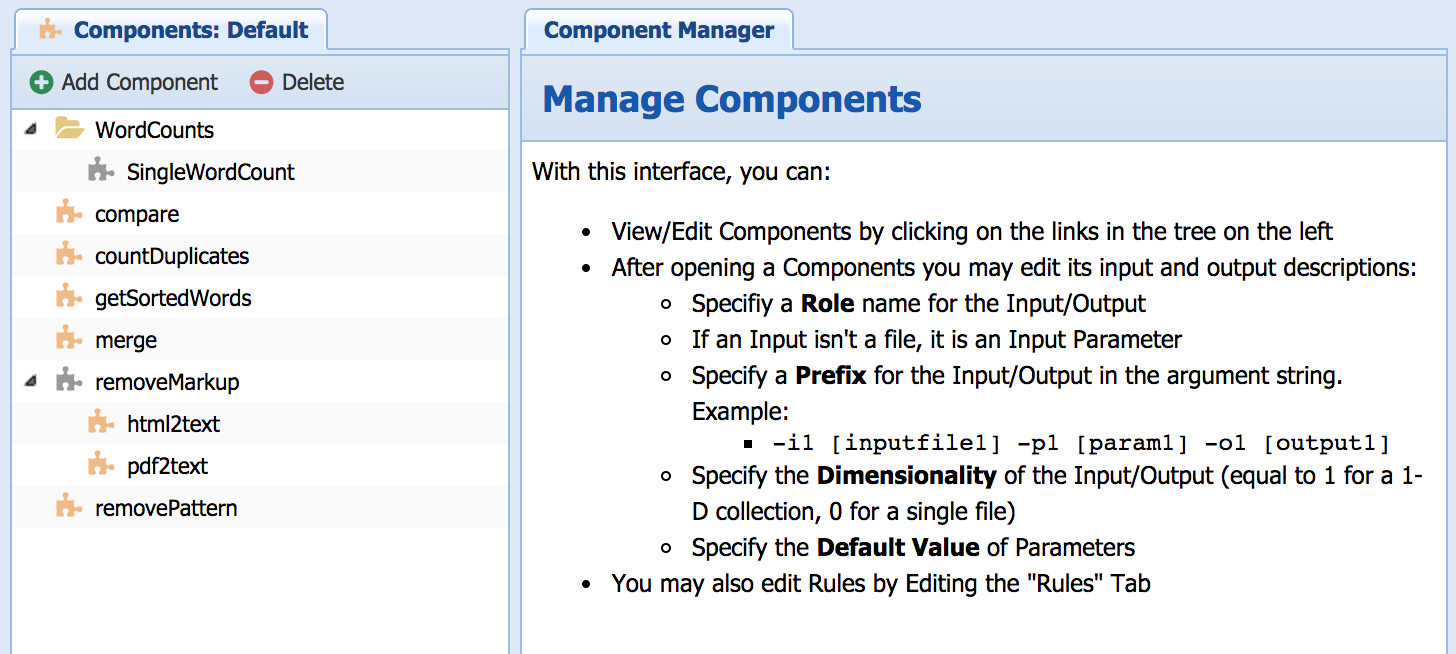
Task: Select SingleWordCount in the tree
Action: [x=210, y=172]
